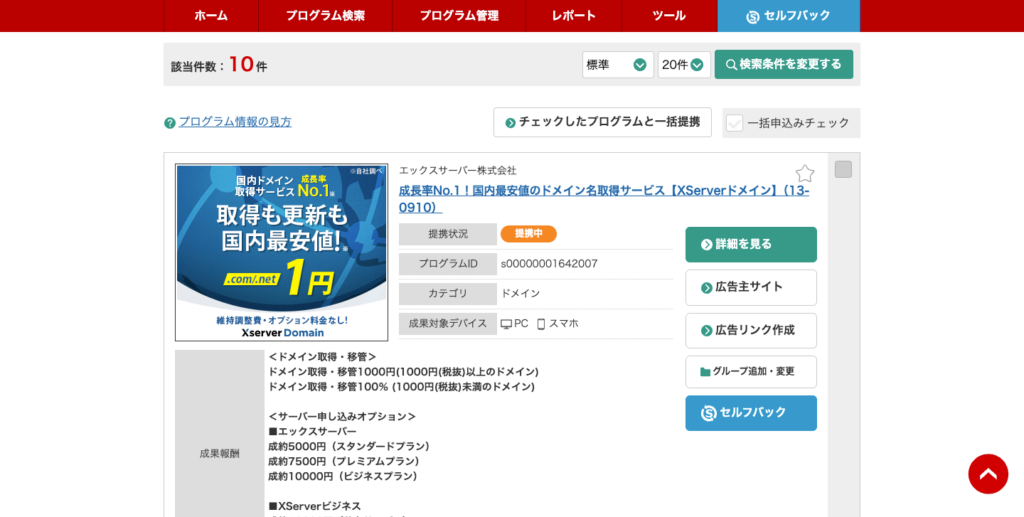The width and height of the screenshot is (1024, 517).
Task: Click 広告リンク作成 button
Action: click(751, 330)
